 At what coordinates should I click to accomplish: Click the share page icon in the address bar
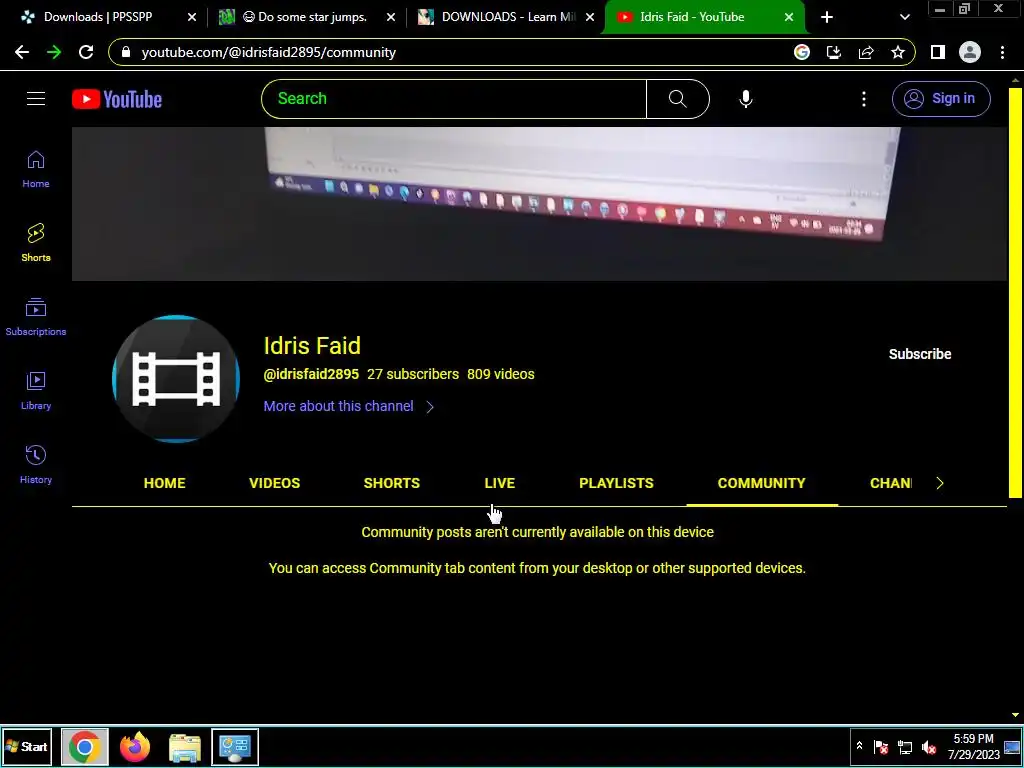coord(866,52)
